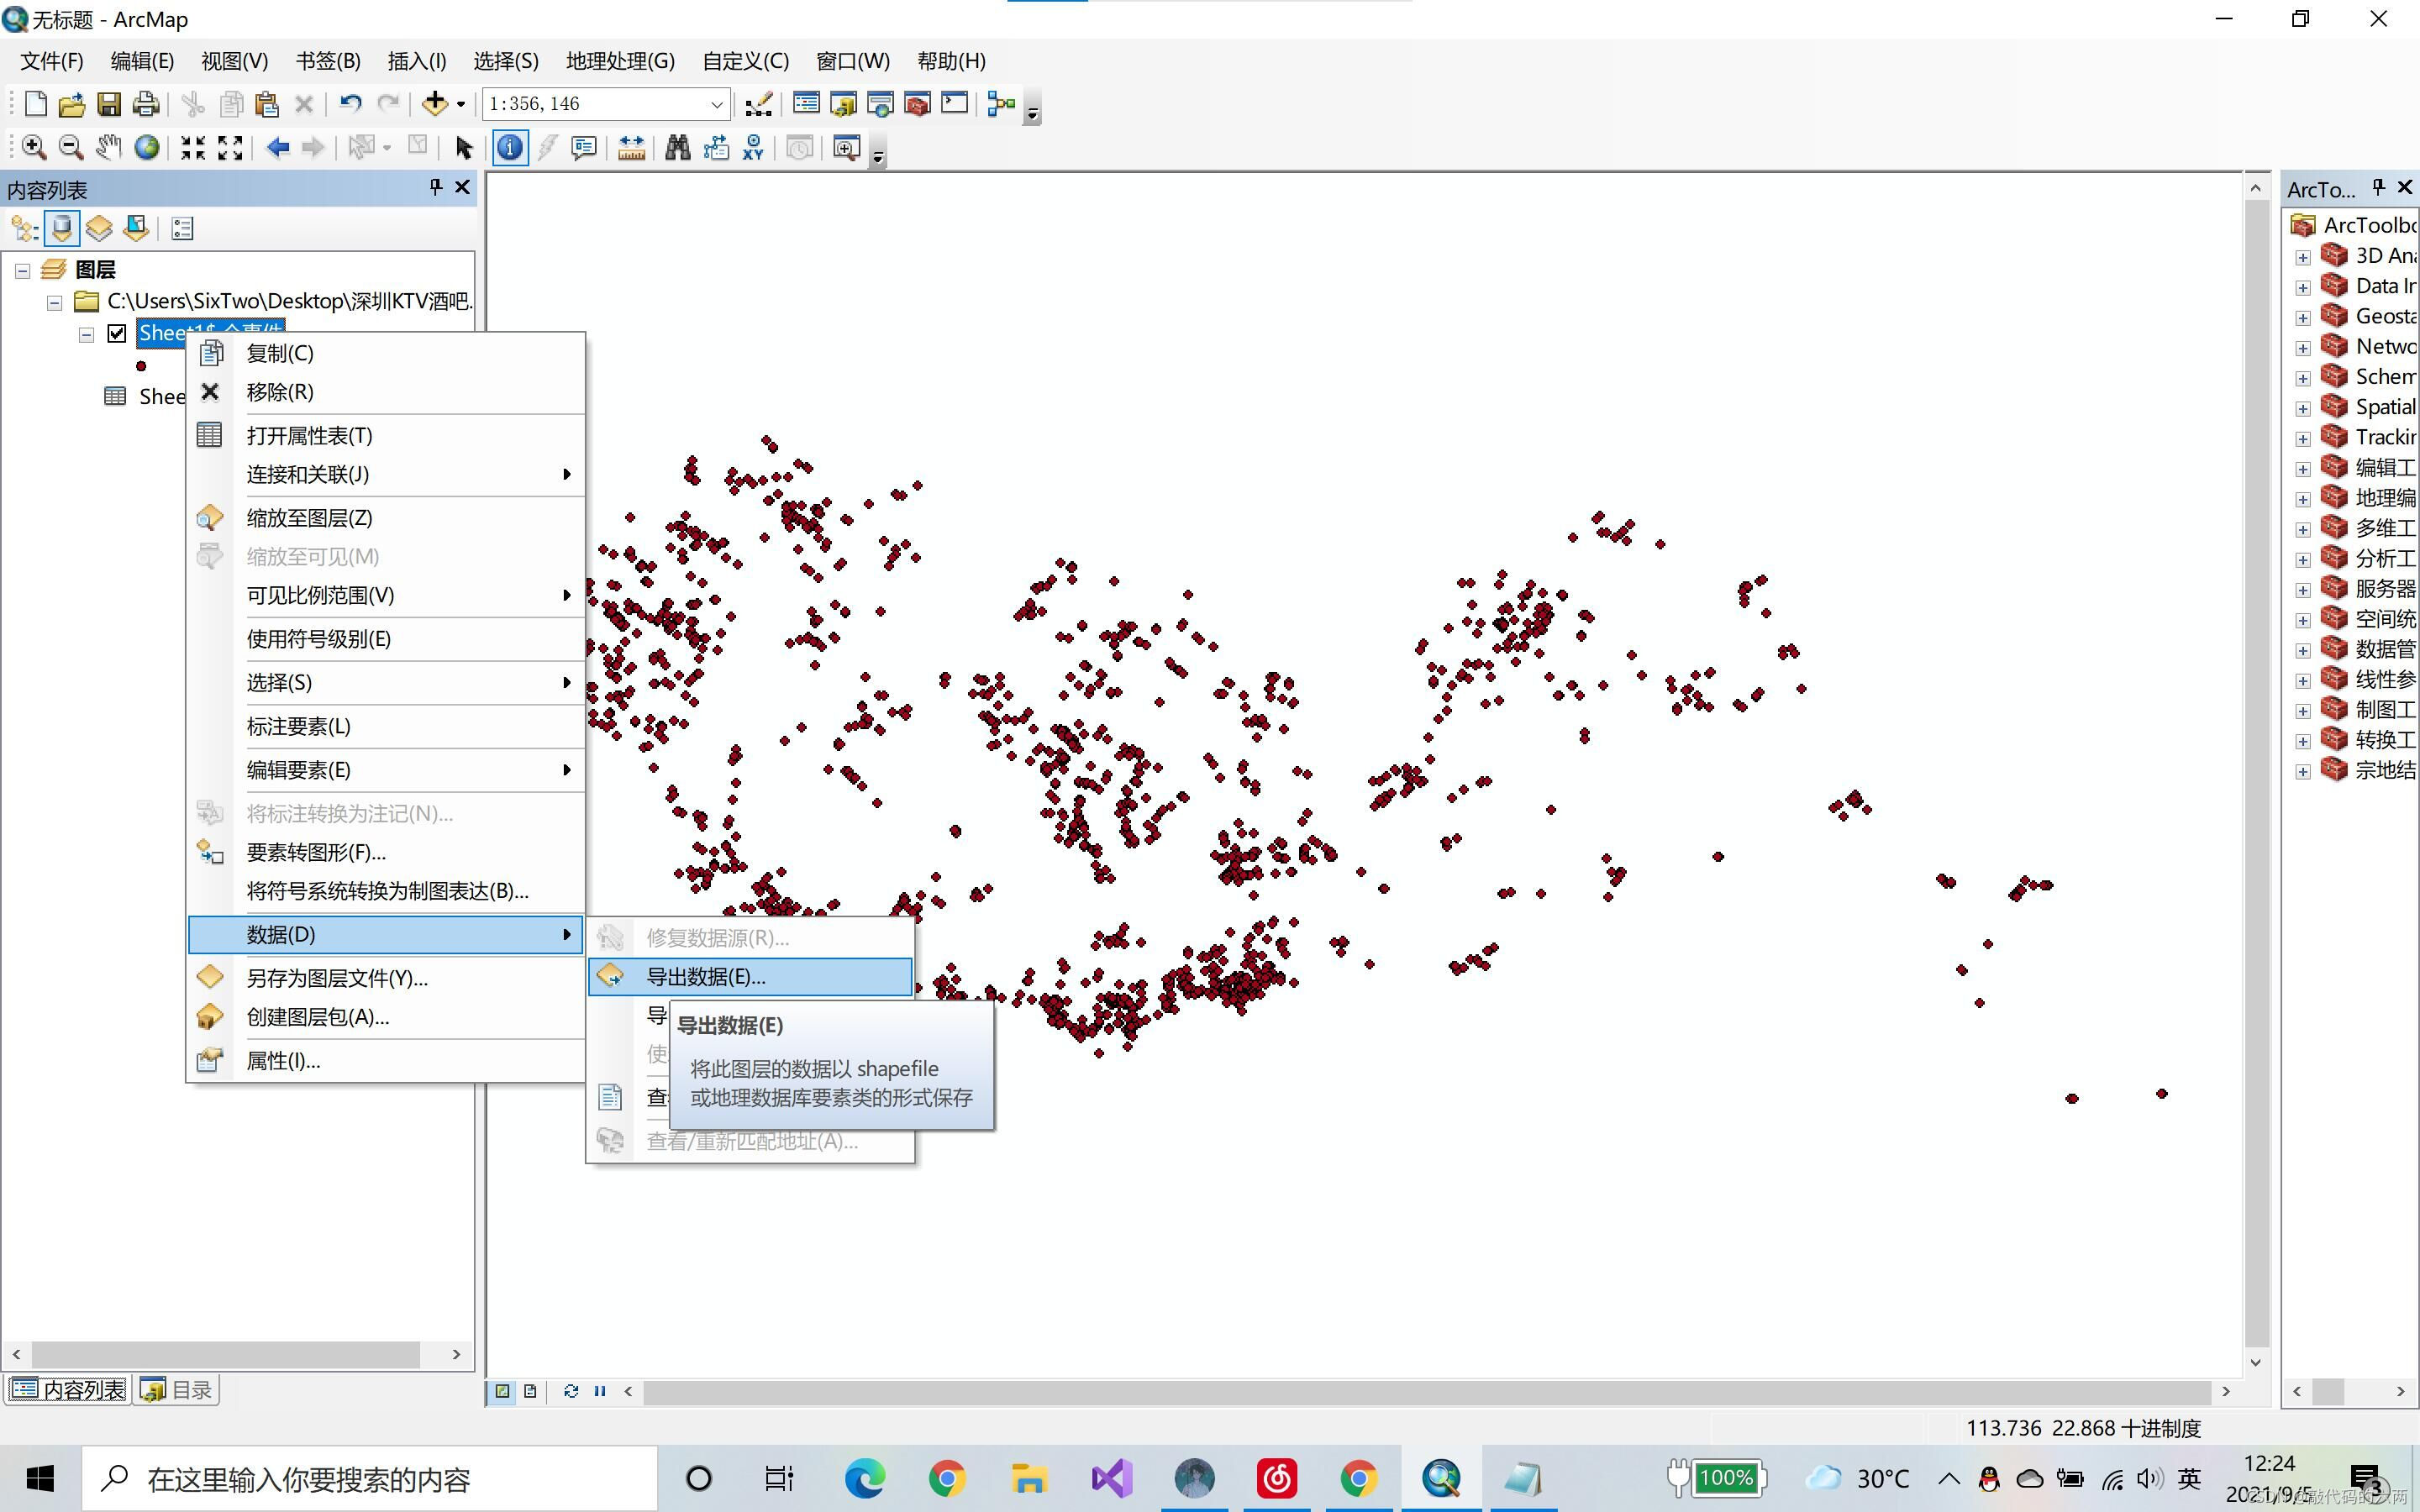Click the Save document icon
This screenshot has width=2420, height=1512.
pyautogui.click(x=108, y=104)
